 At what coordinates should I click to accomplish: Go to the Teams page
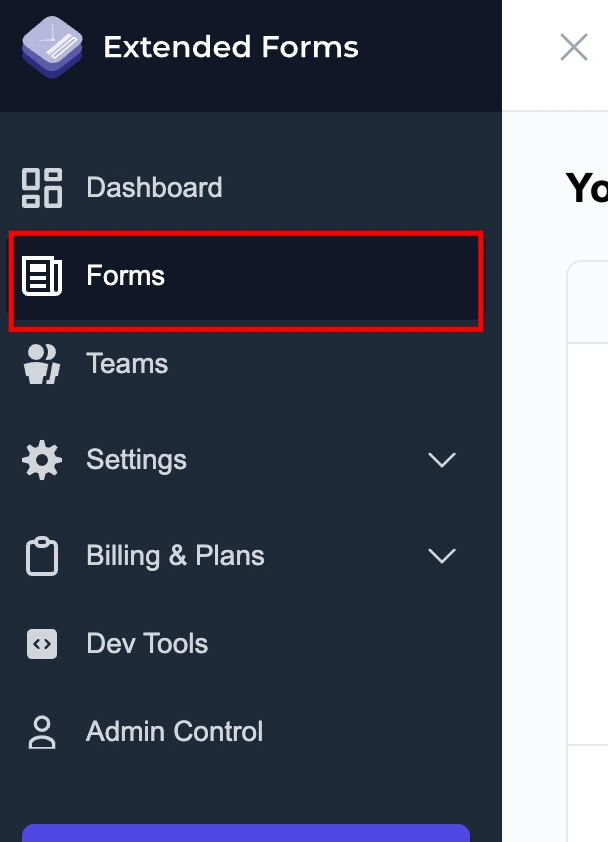tap(126, 363)
